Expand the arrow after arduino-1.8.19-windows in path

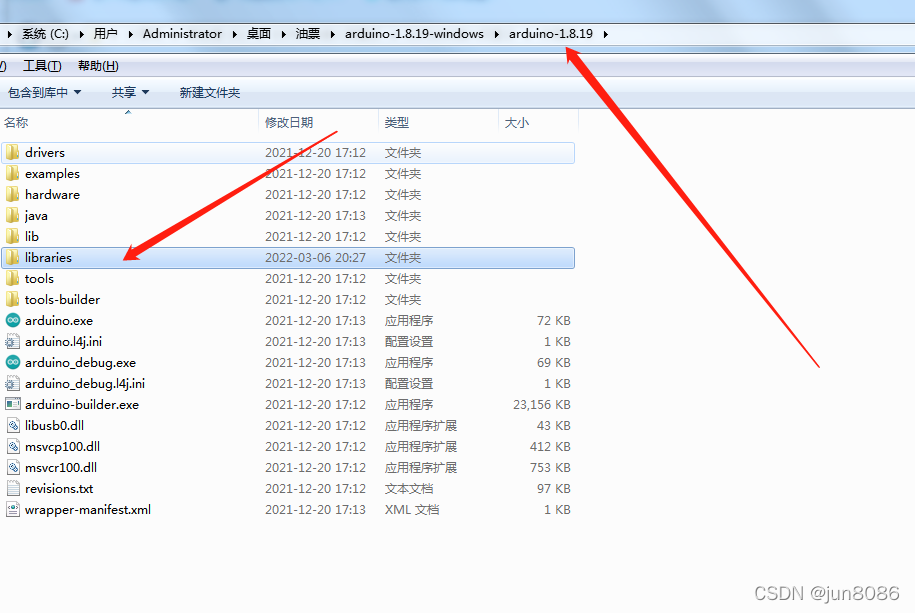click(x=497, y=34)
